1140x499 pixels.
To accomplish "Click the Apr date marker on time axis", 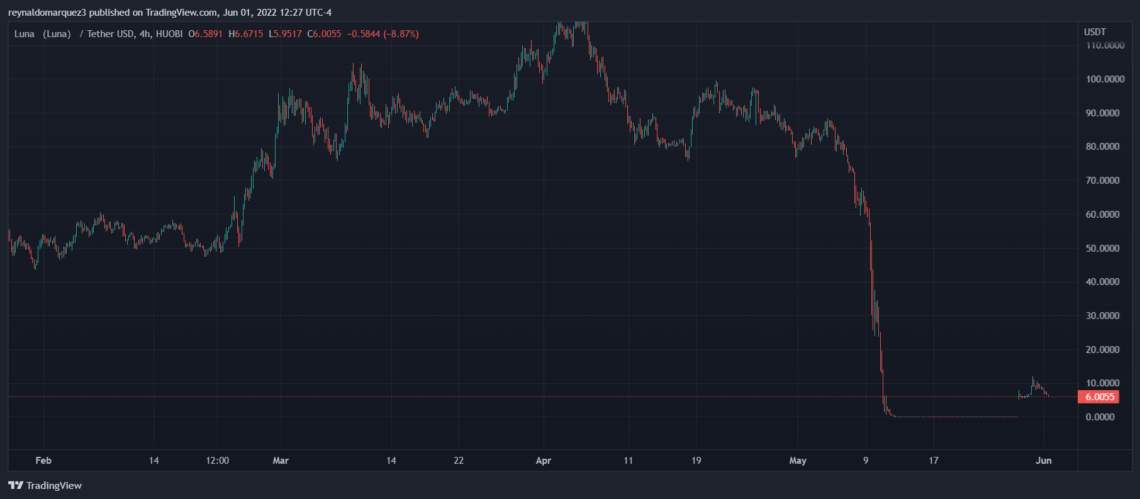I will [543, 461].
